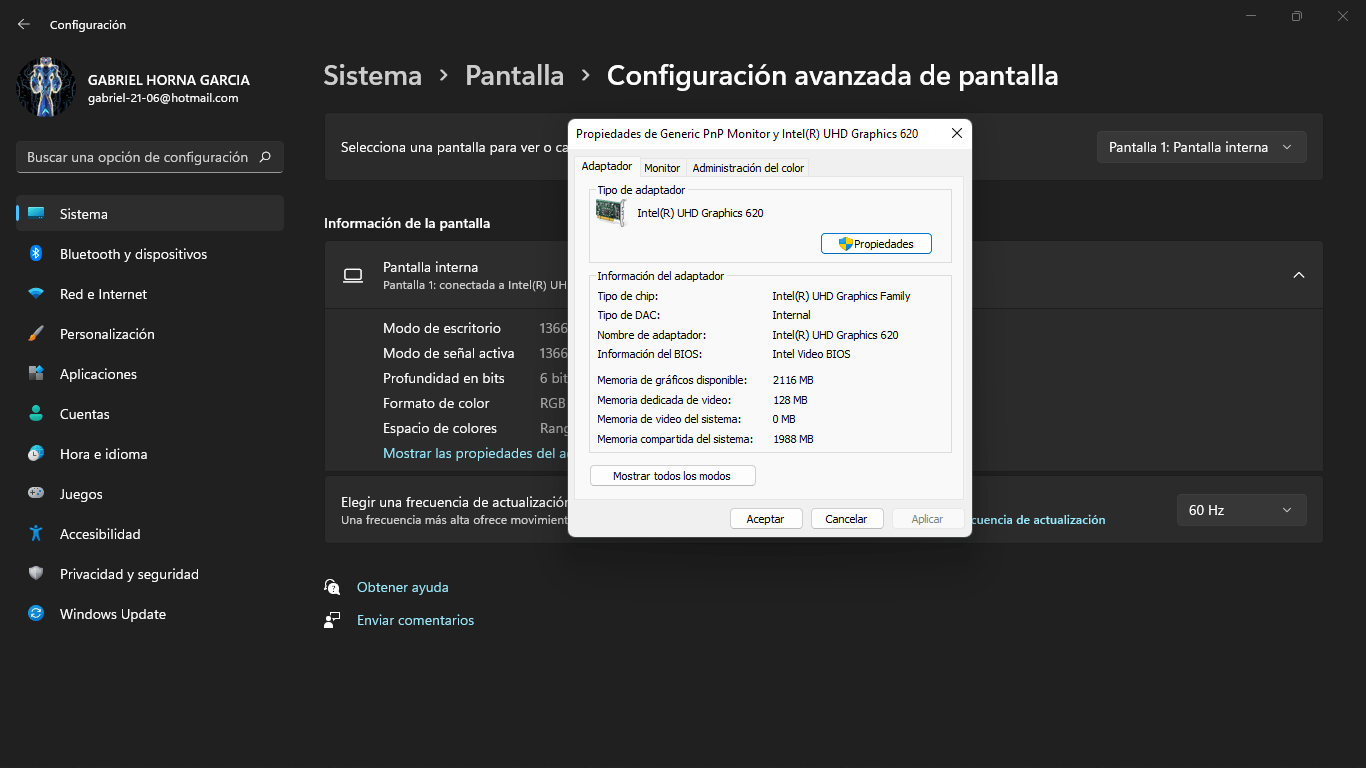Screen dimensions: 1366x768
Task: Click the '0 MB' system video memory value
Action: pyautogui.click(x=784, y=419)
